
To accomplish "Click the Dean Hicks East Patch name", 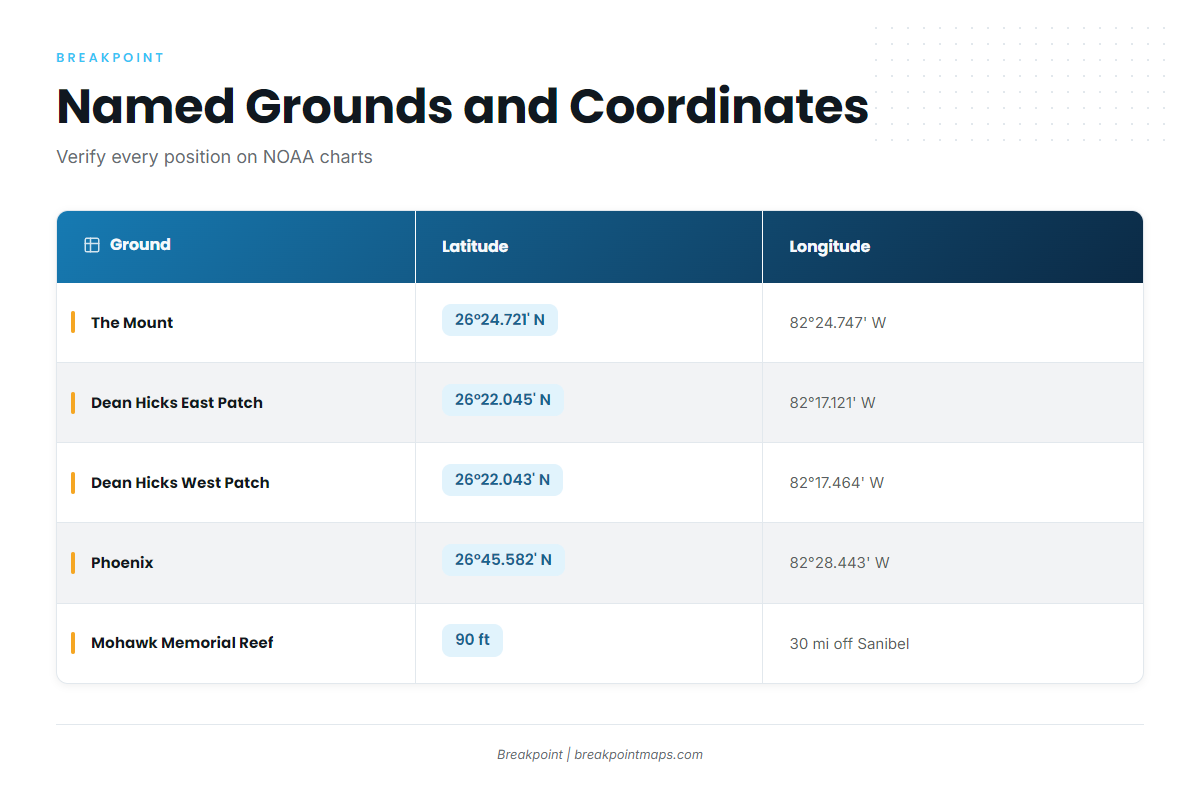I will pos(177,403).
